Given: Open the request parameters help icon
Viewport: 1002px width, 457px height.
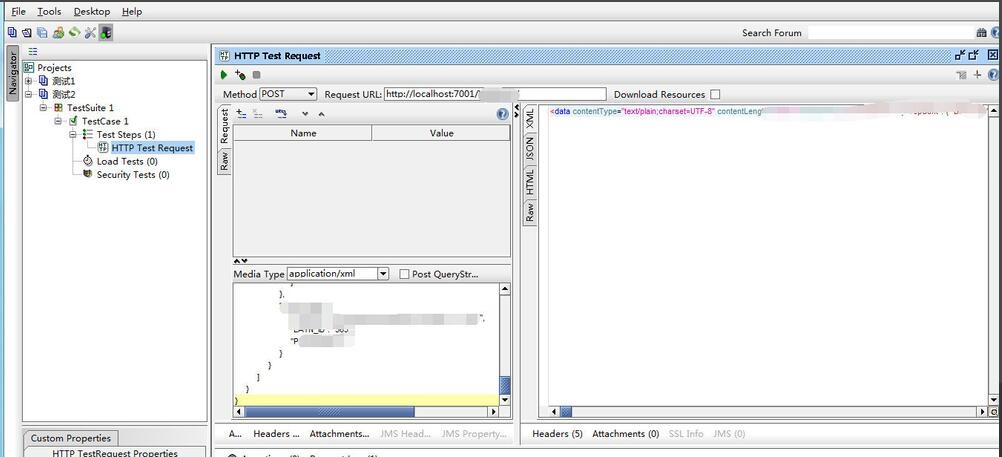Looking at the screenshot, I should click(503, 114).
